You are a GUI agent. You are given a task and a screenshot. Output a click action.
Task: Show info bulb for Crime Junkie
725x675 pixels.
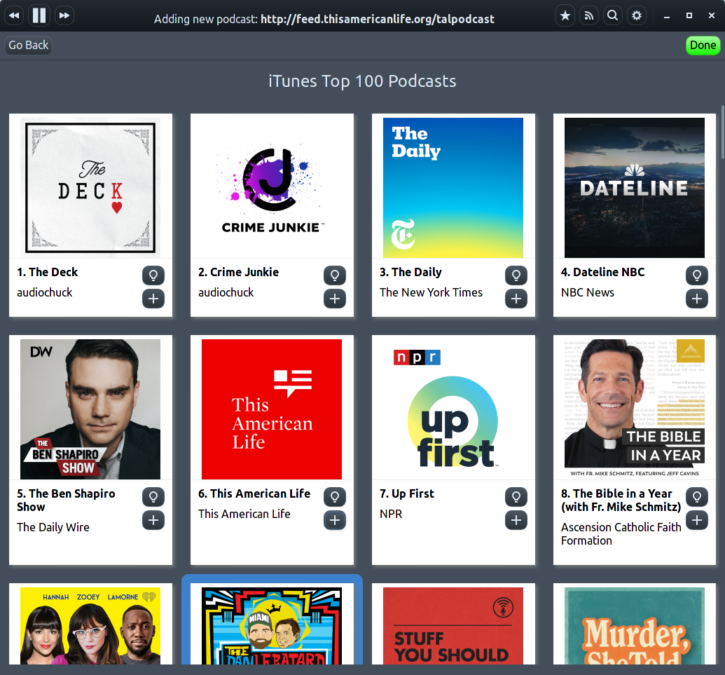pyautogui.click(x=335, y=276)
